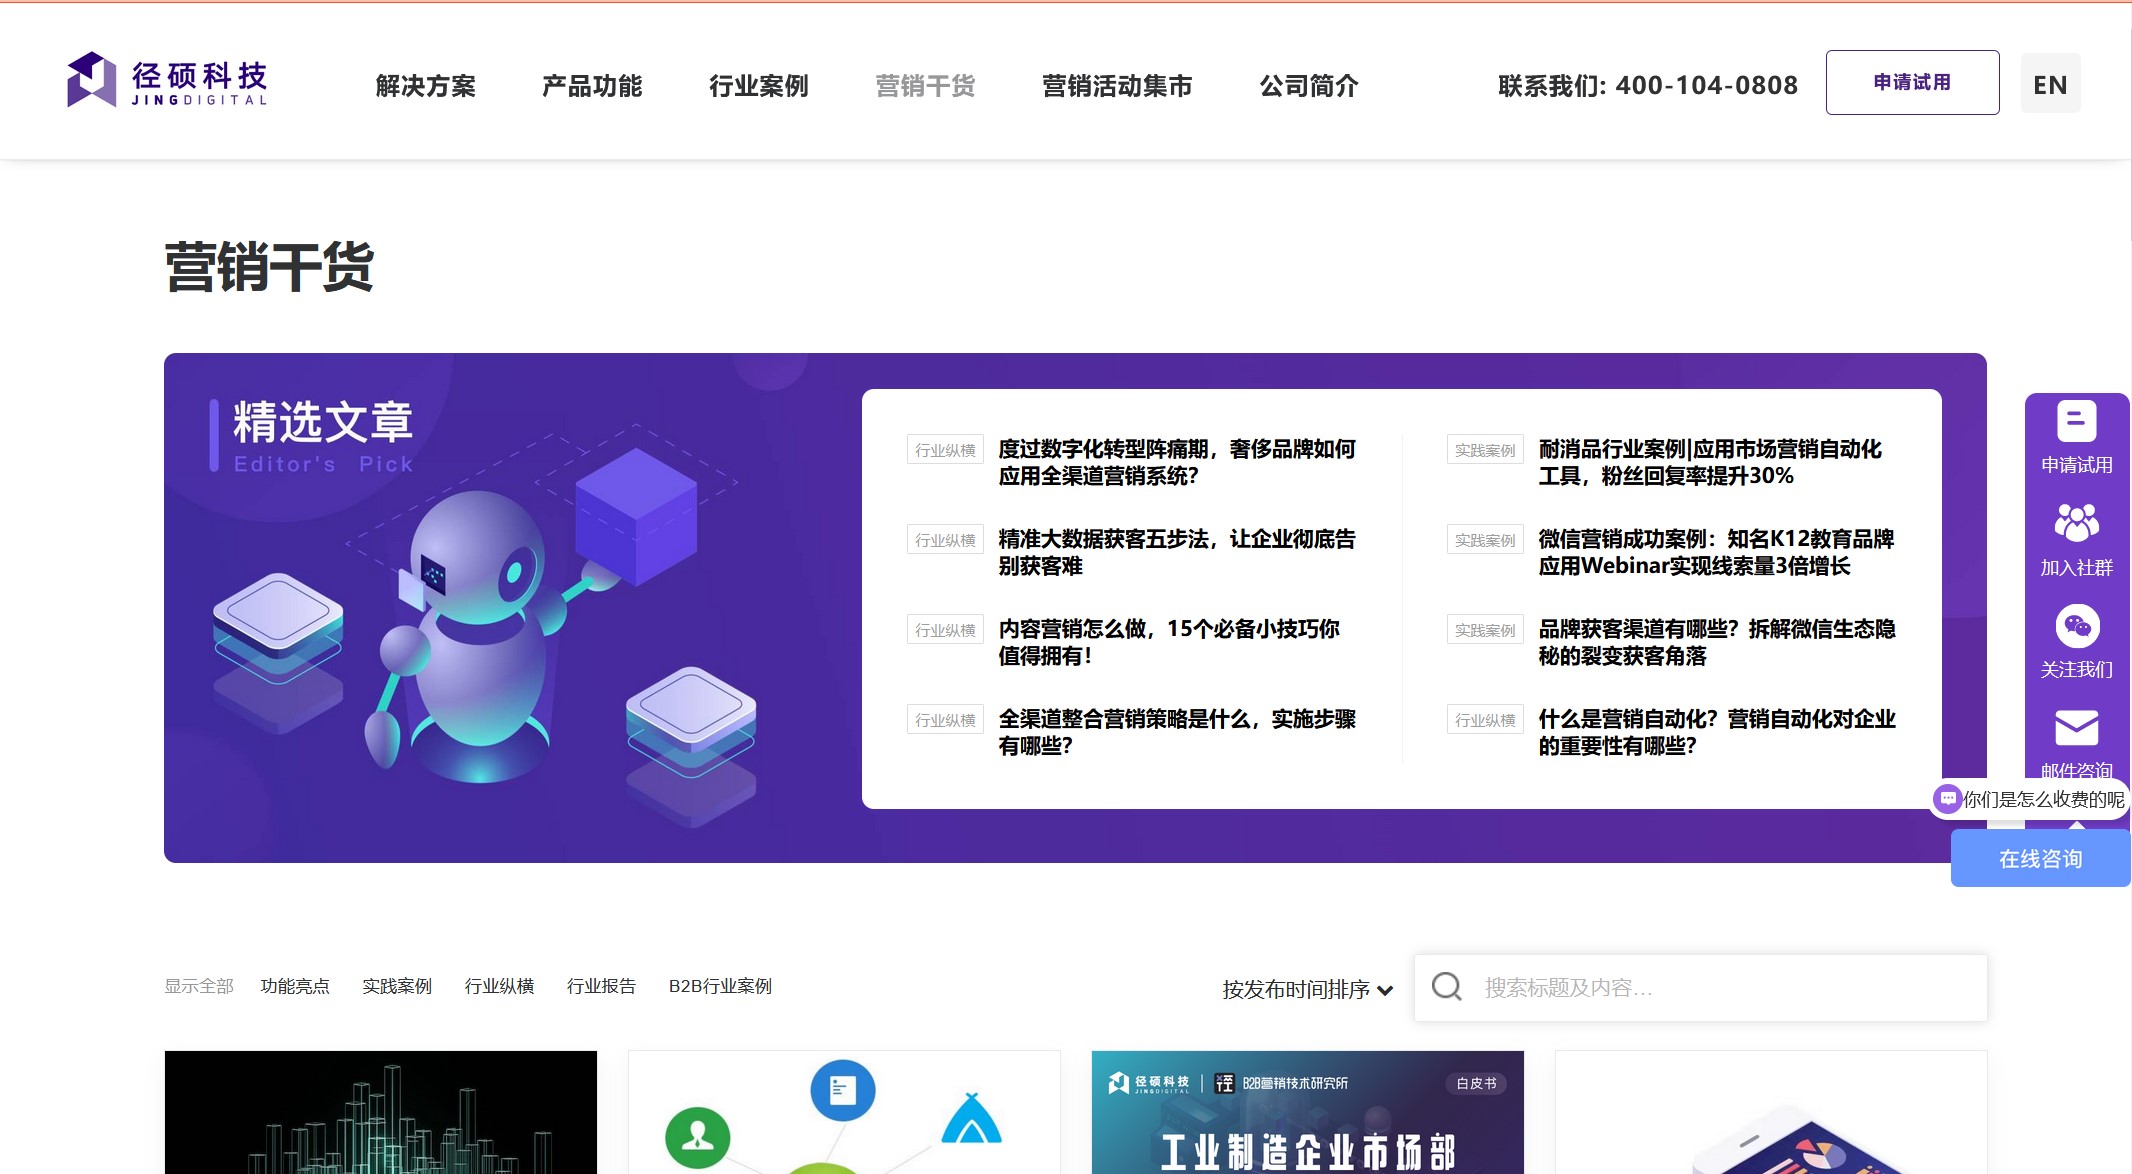The height and width of the screenshot is (1174, 2132).
Task: Expand the 按发布时间排序 sort dropdown
Action: pyautogui.click(x=1306, y=989)
